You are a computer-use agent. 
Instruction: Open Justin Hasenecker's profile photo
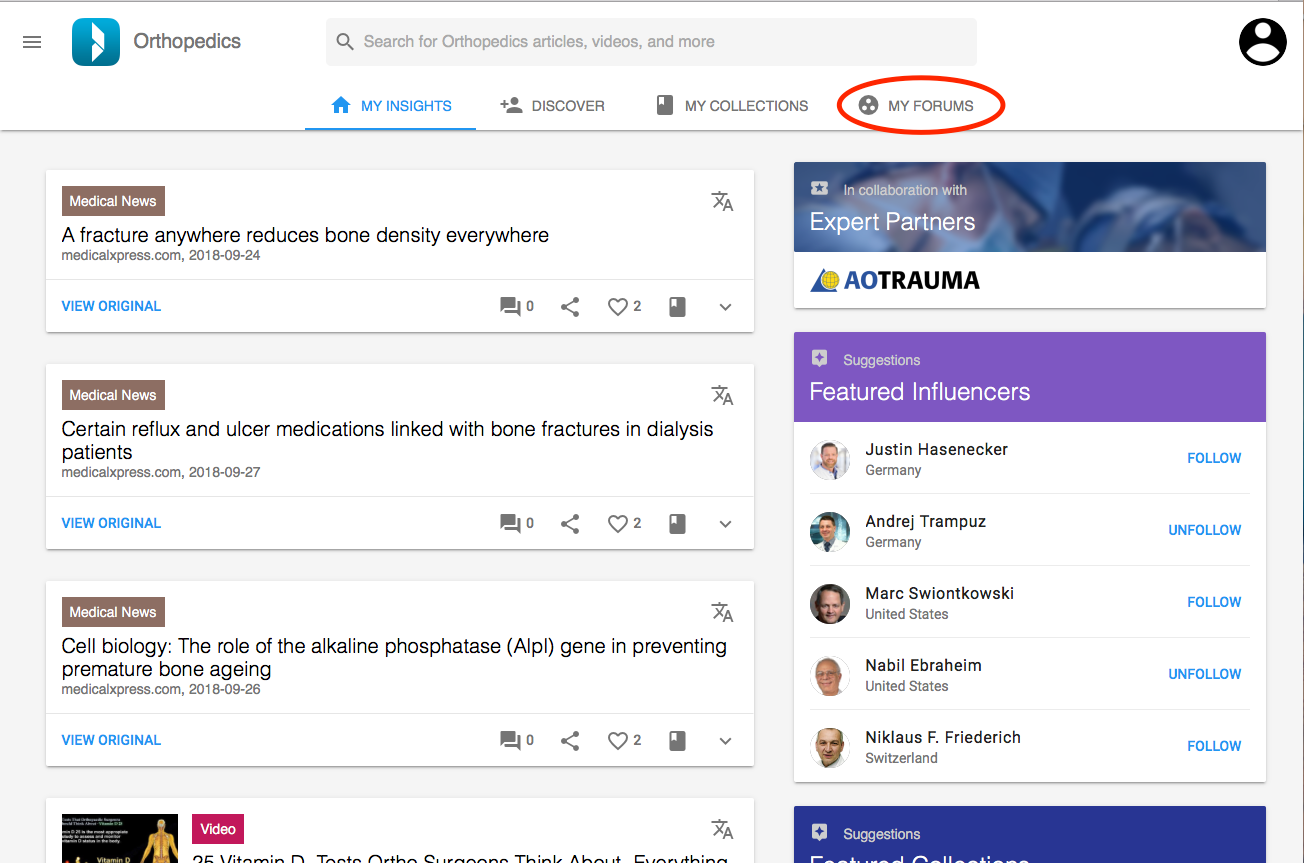pyautogui.click(x=830, y=460)
